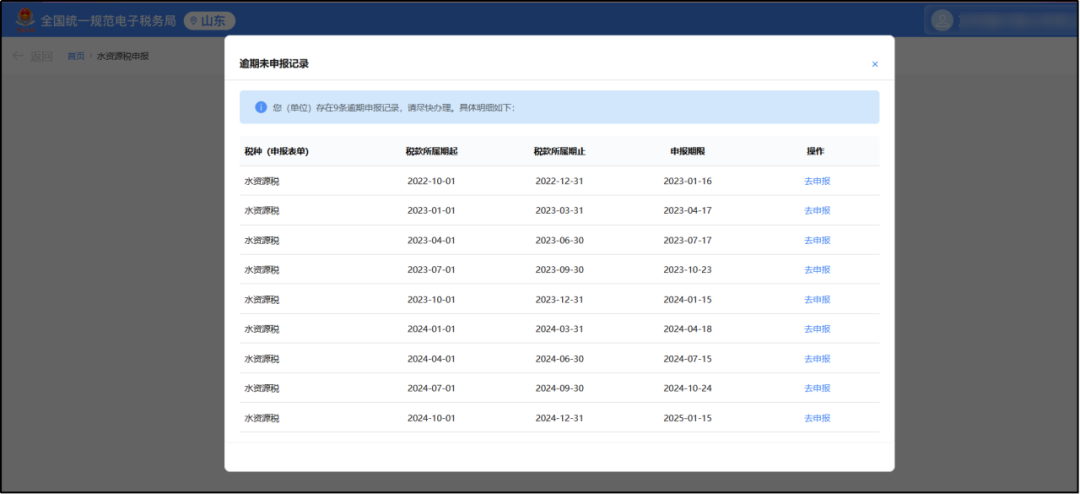This screenshot has width=1080, height=494.
Task: Click deadline cell 2023-10-23
Action: pyautogui.click(x=687, y=270)
